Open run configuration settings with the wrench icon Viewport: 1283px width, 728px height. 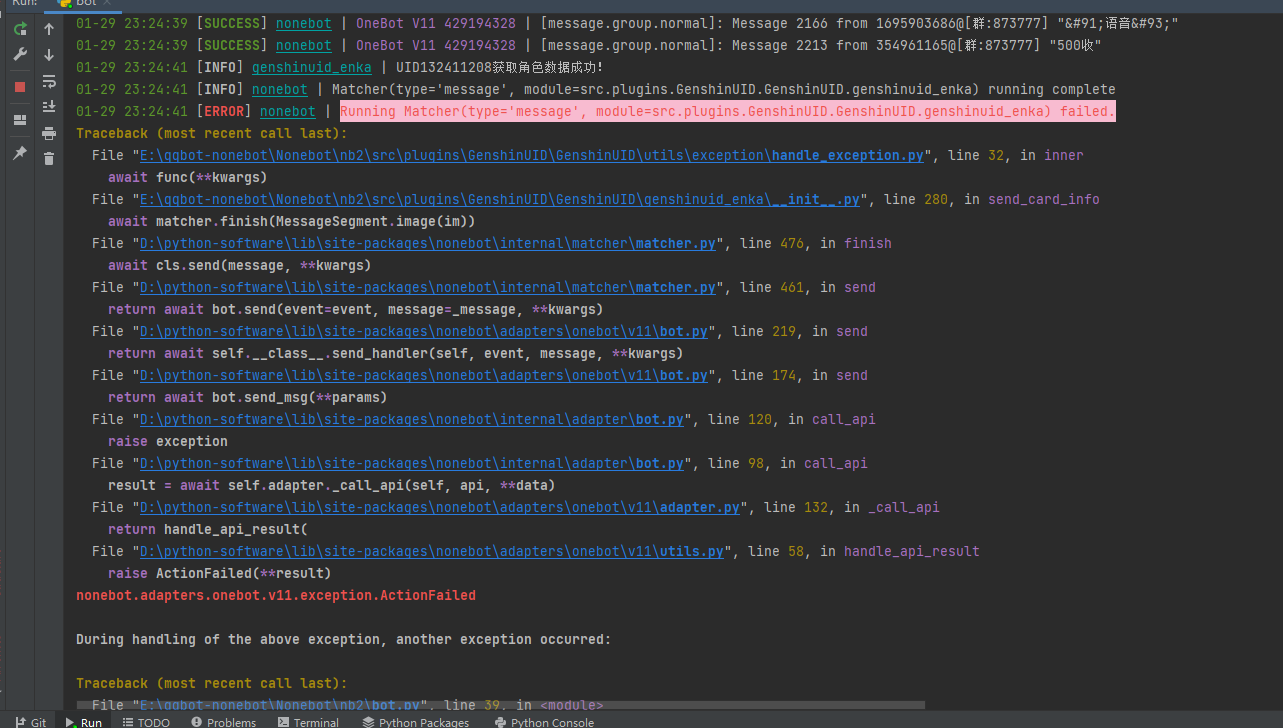point(20,52)
